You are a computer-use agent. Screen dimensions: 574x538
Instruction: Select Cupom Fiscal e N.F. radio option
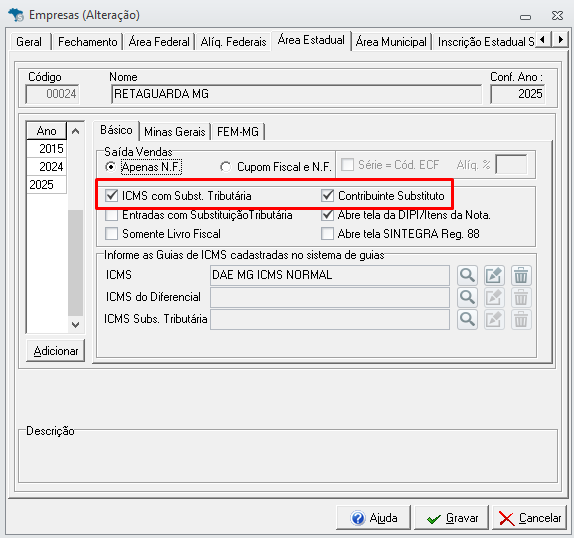[x=226, y=167]
